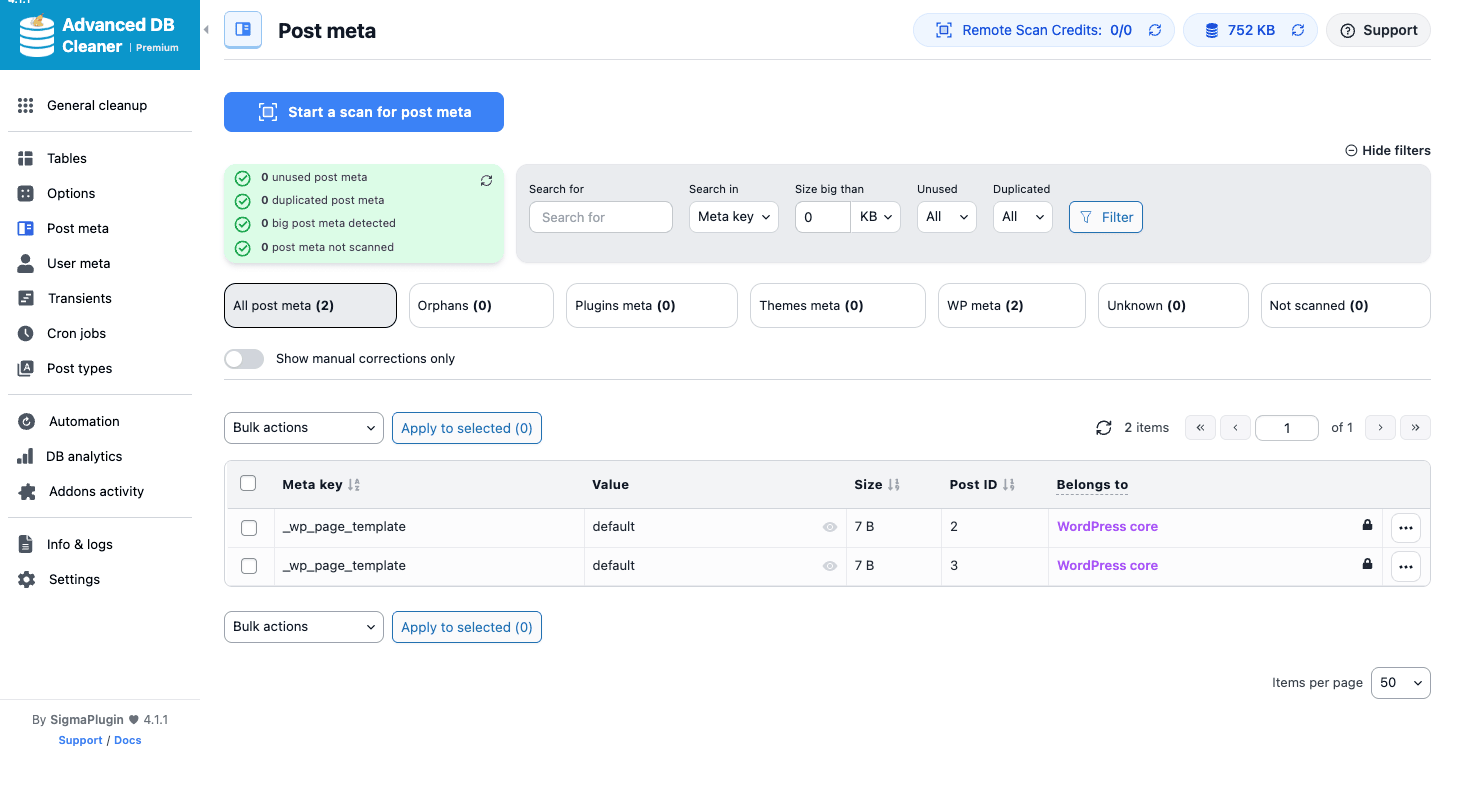Click the General cleanup grid icon
This screenshot has width=1465, height=800.
coord(26,105)
